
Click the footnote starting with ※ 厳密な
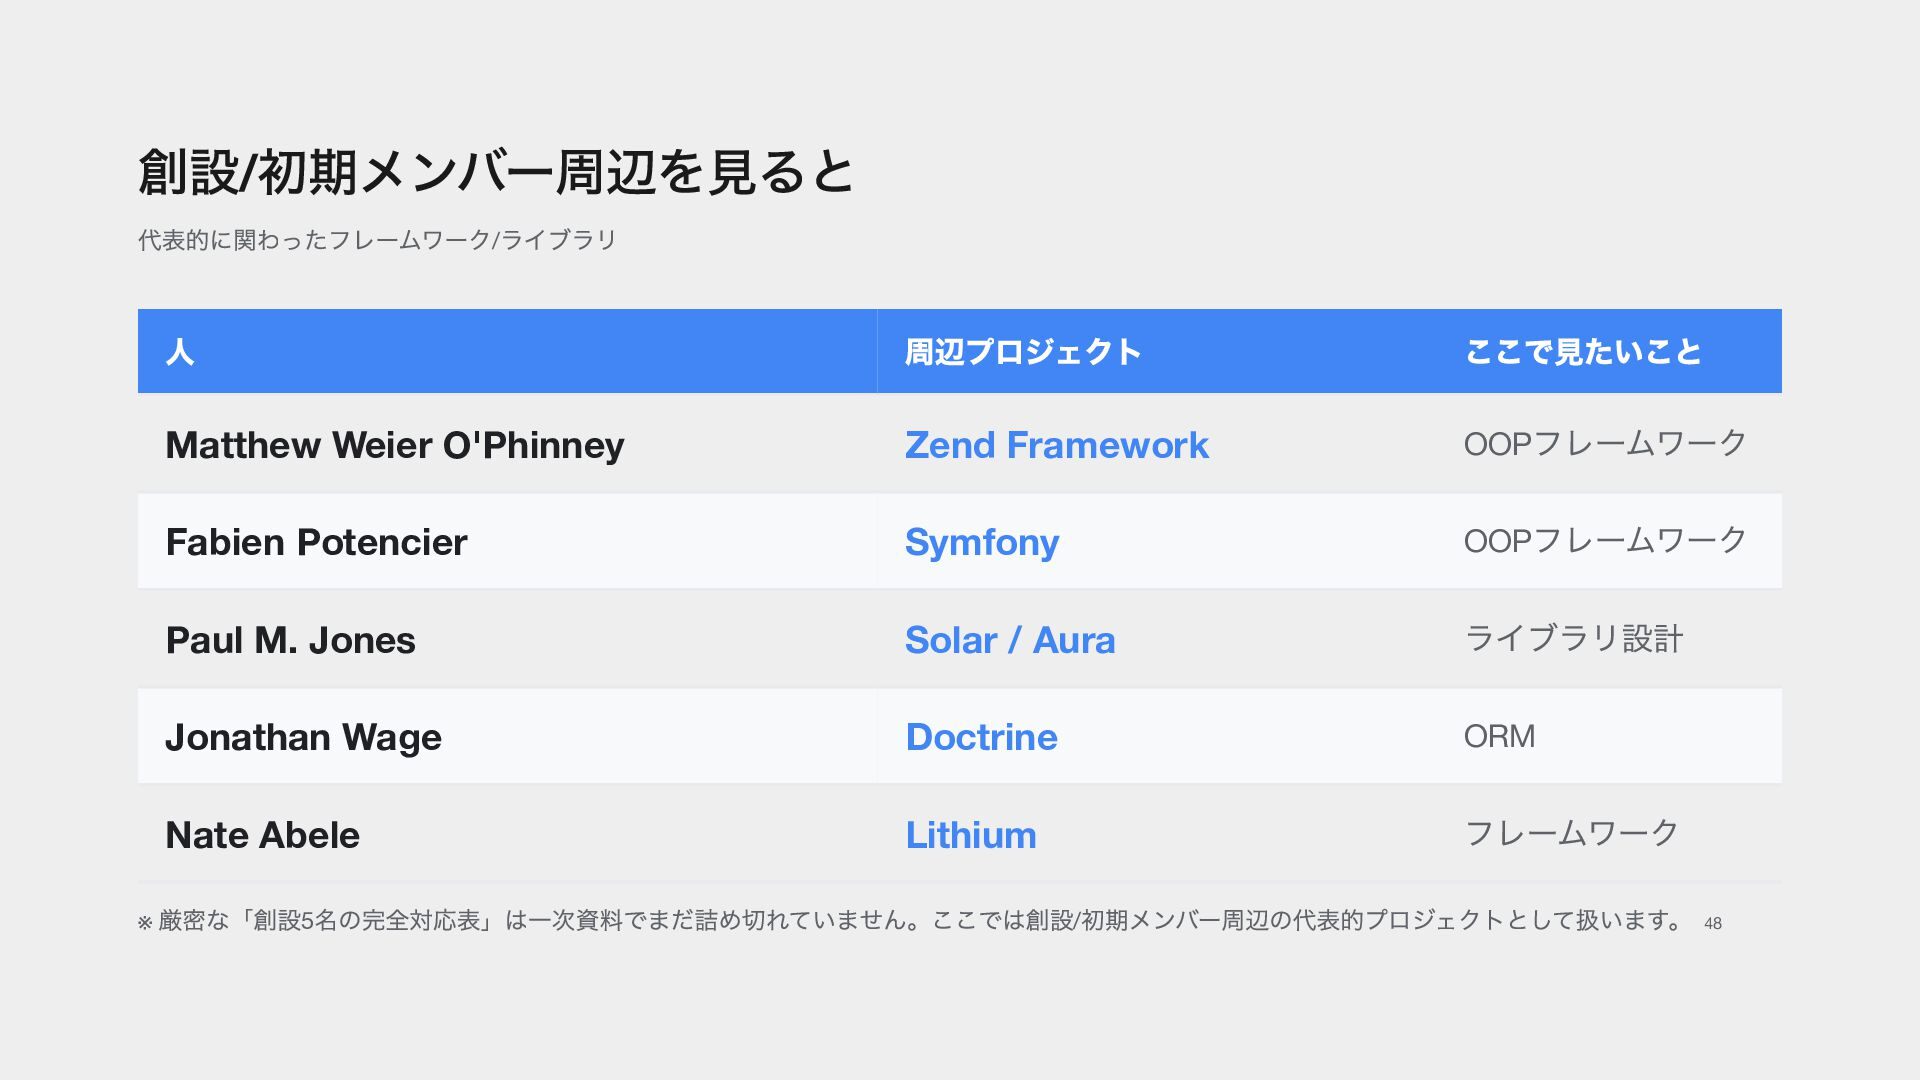[913, 920]
